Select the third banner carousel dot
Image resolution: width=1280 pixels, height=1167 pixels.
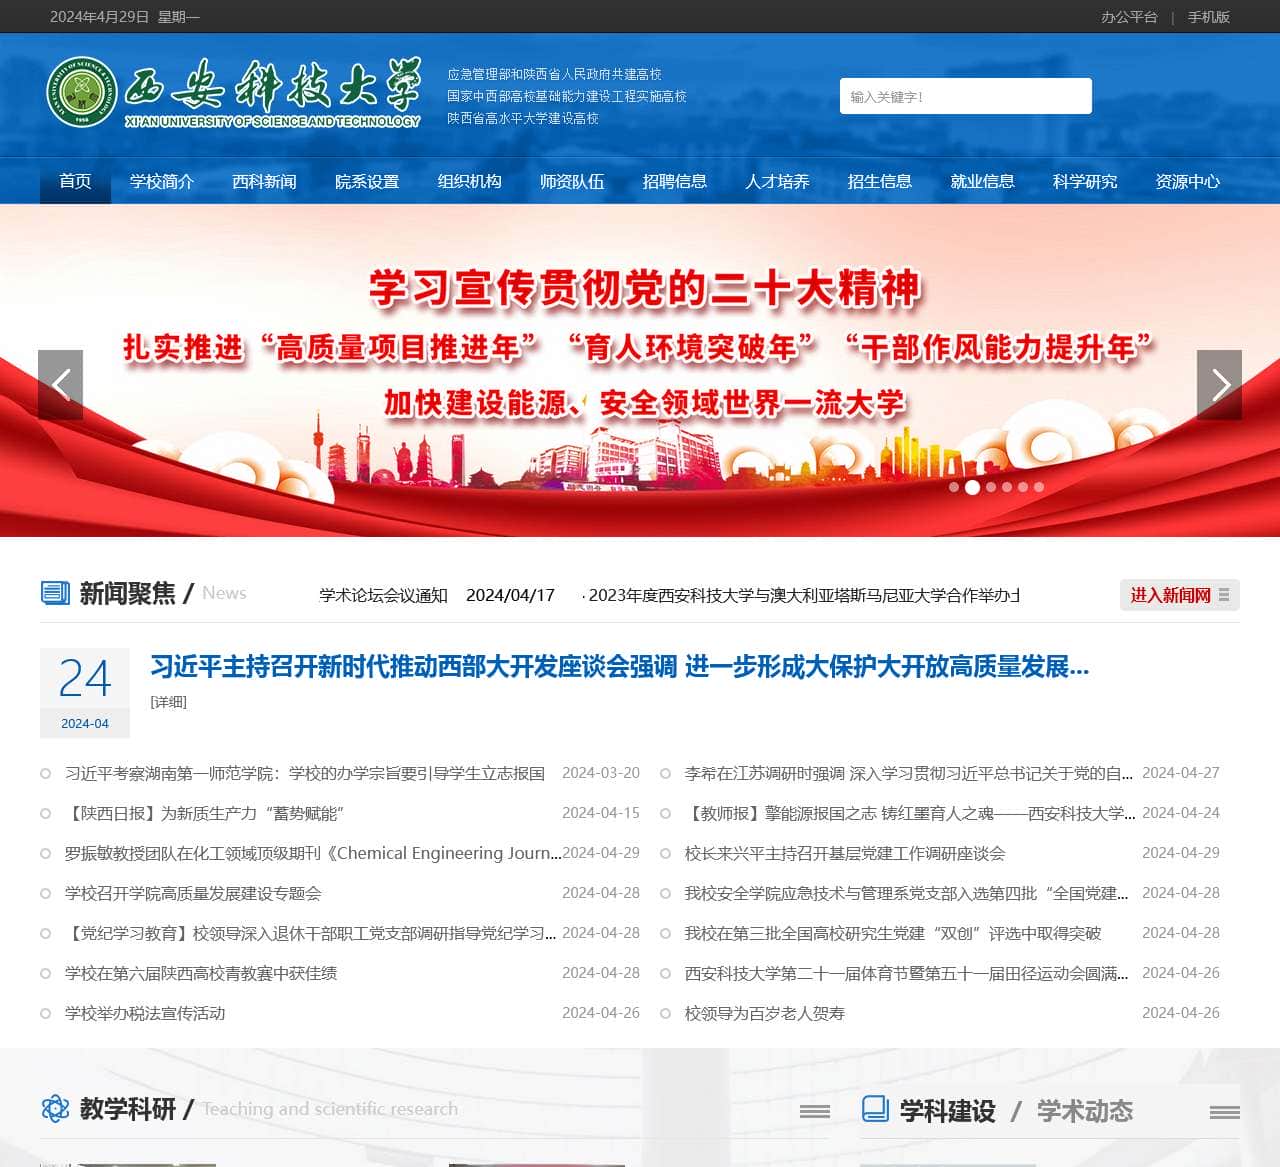tap(991, 487)
